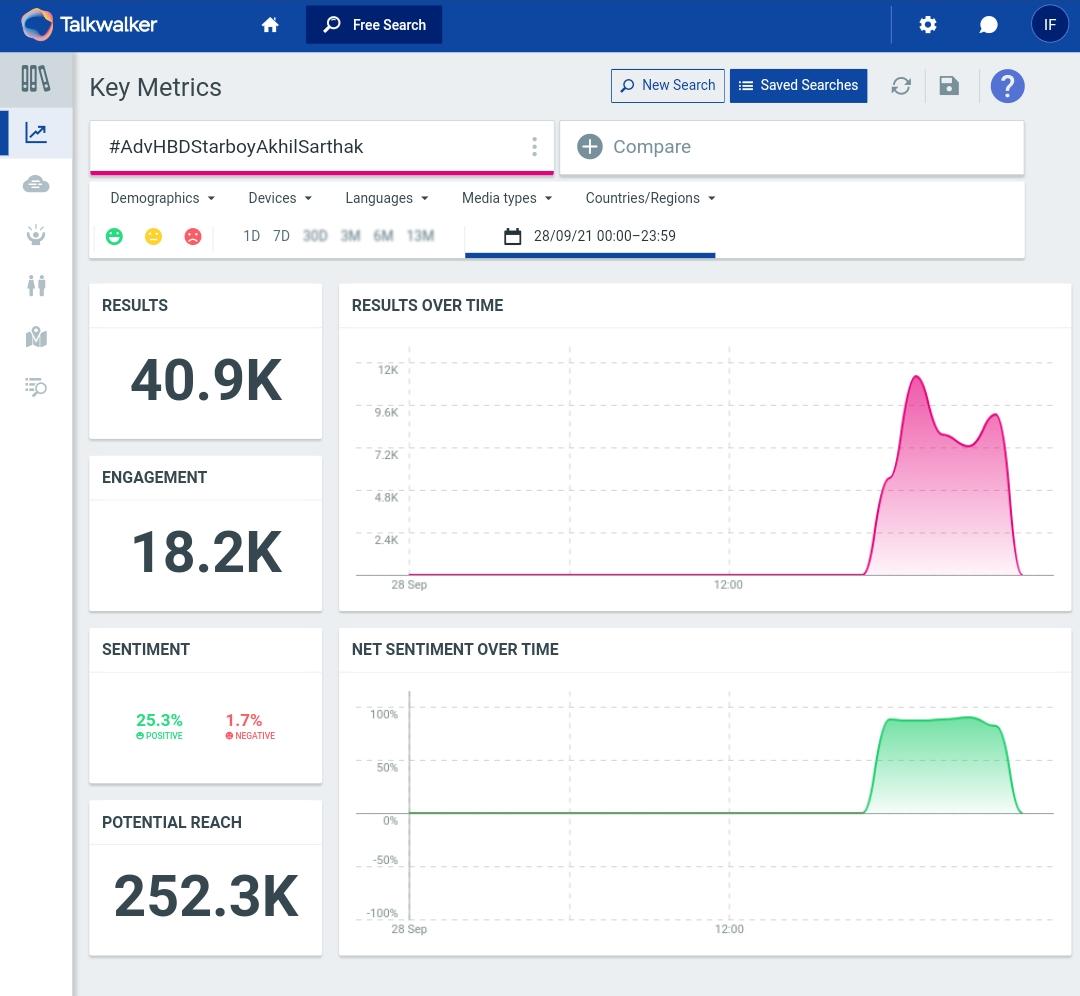
Task: Select the 13M time range
Action: click(420, 236)
